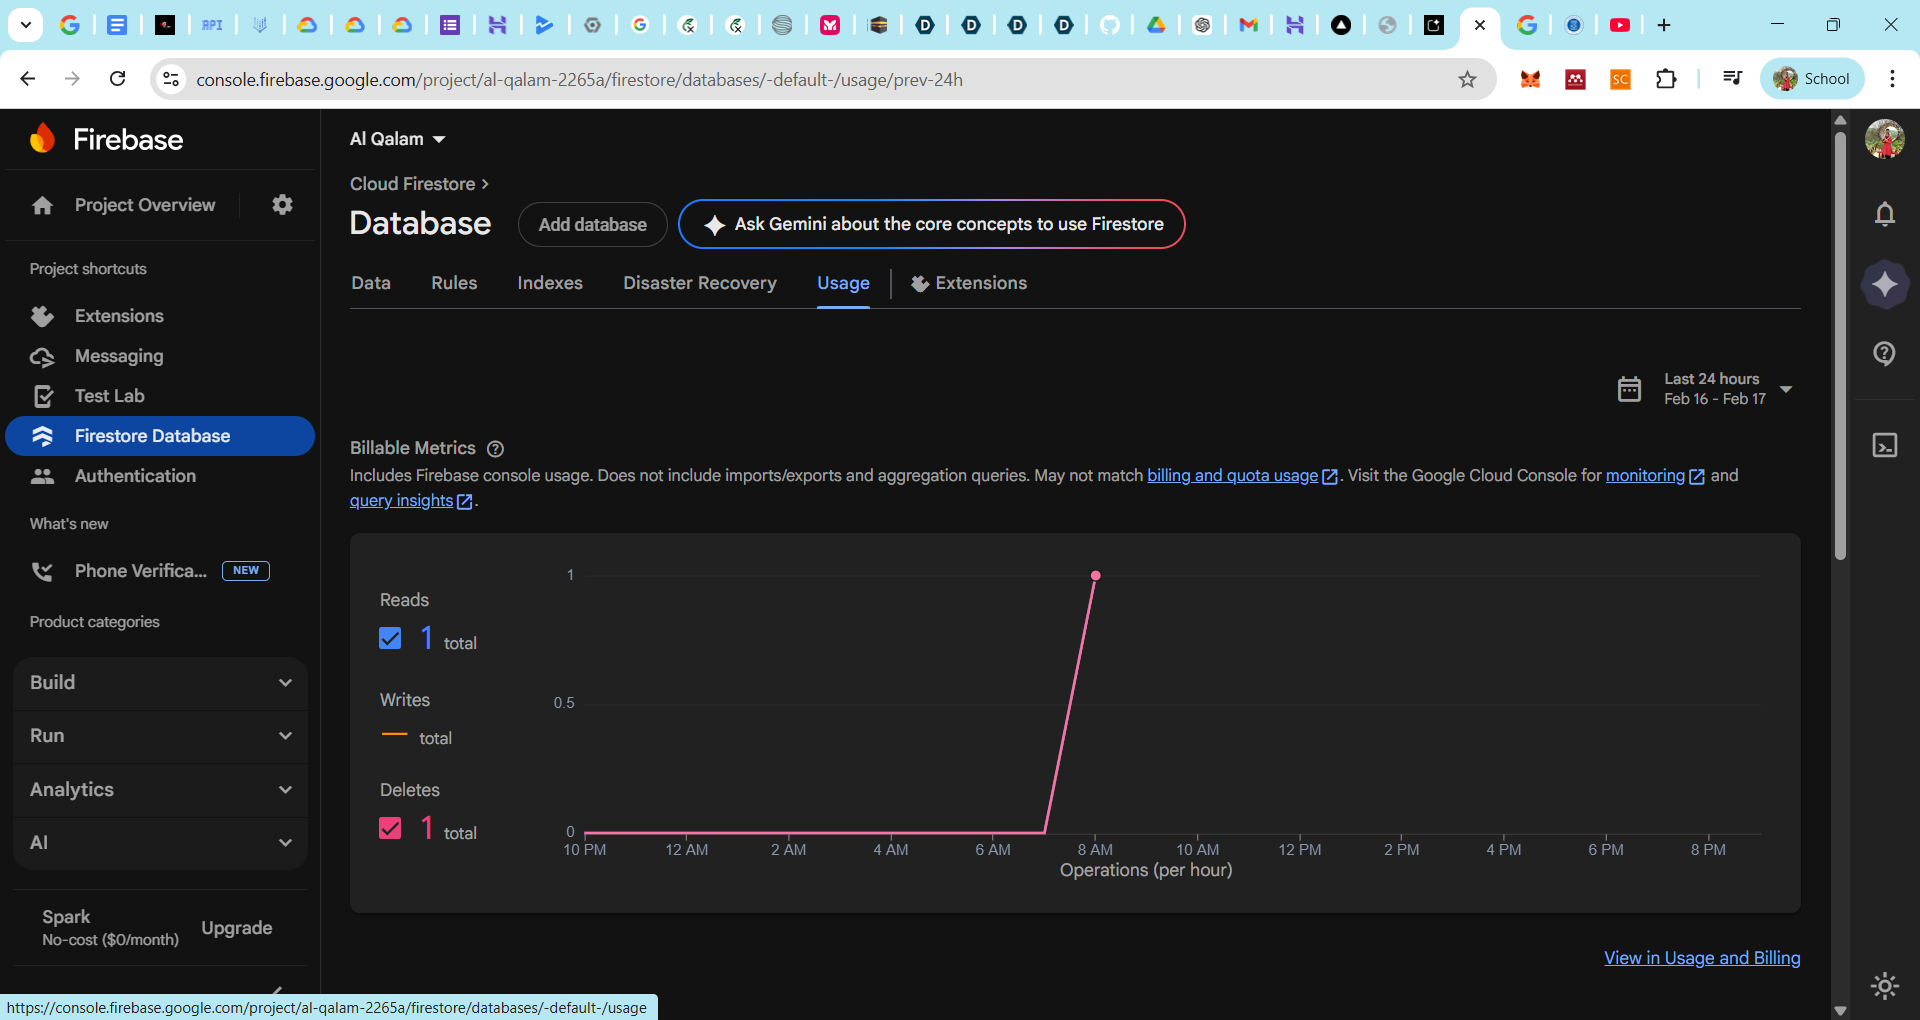The height and width of the screenshot is (1020, 1920).
Task: Bookmark this page with the star icon
Action: [x=1467, y=79]
